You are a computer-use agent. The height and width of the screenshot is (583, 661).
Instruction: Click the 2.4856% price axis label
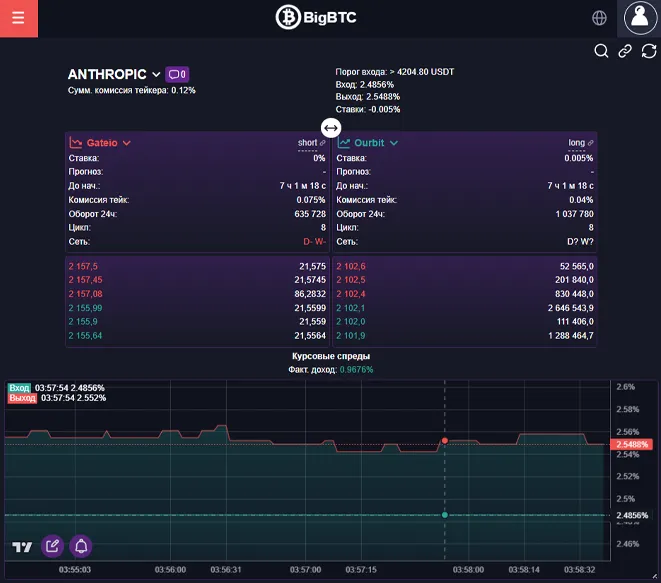coord(631,515)
